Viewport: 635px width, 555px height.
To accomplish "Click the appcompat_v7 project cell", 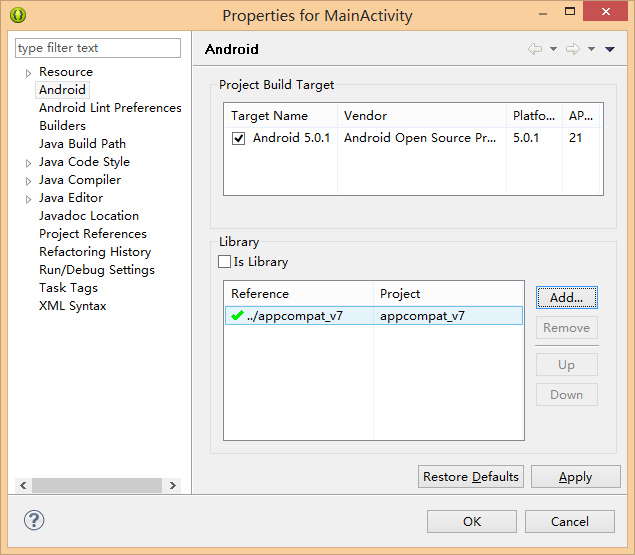I will (448, 316).
